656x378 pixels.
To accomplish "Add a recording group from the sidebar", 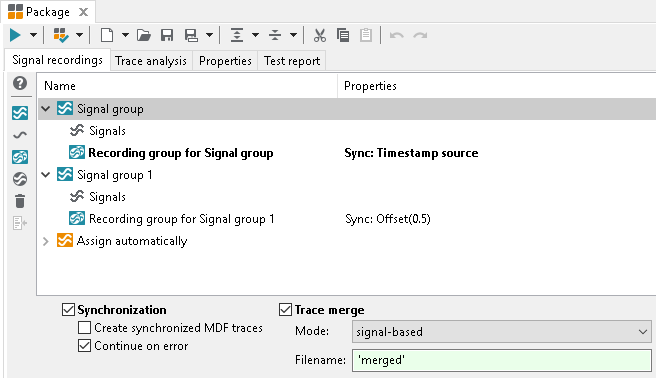I will [20, 157].
